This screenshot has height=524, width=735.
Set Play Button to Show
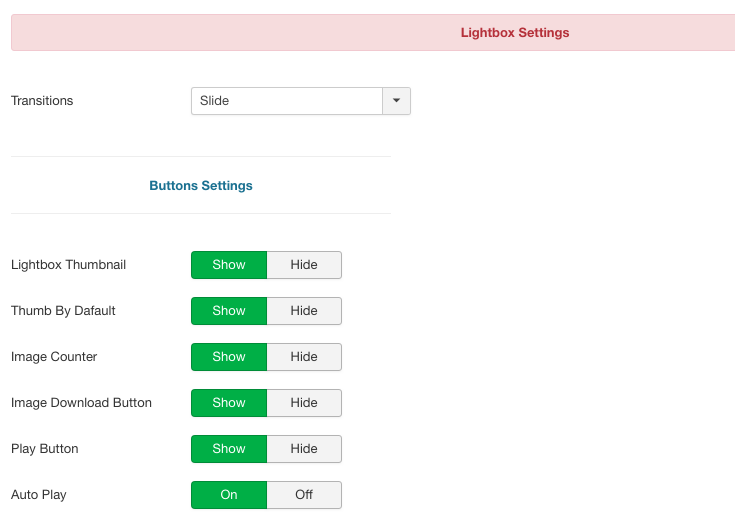(x=229, y=449)
